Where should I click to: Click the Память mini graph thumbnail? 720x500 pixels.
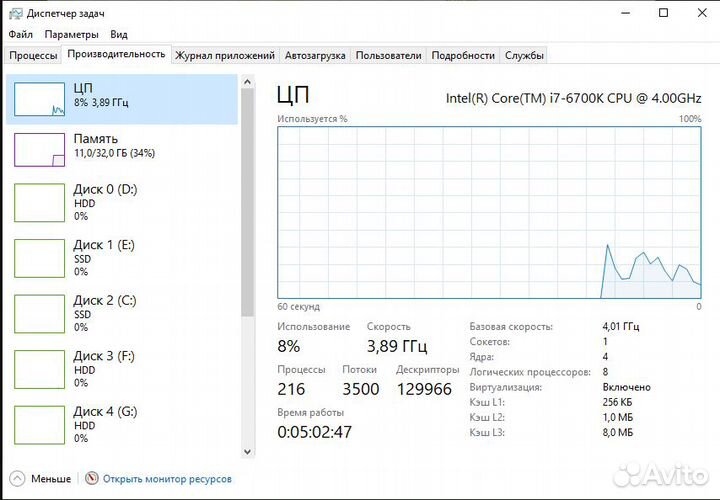[39, 150]
